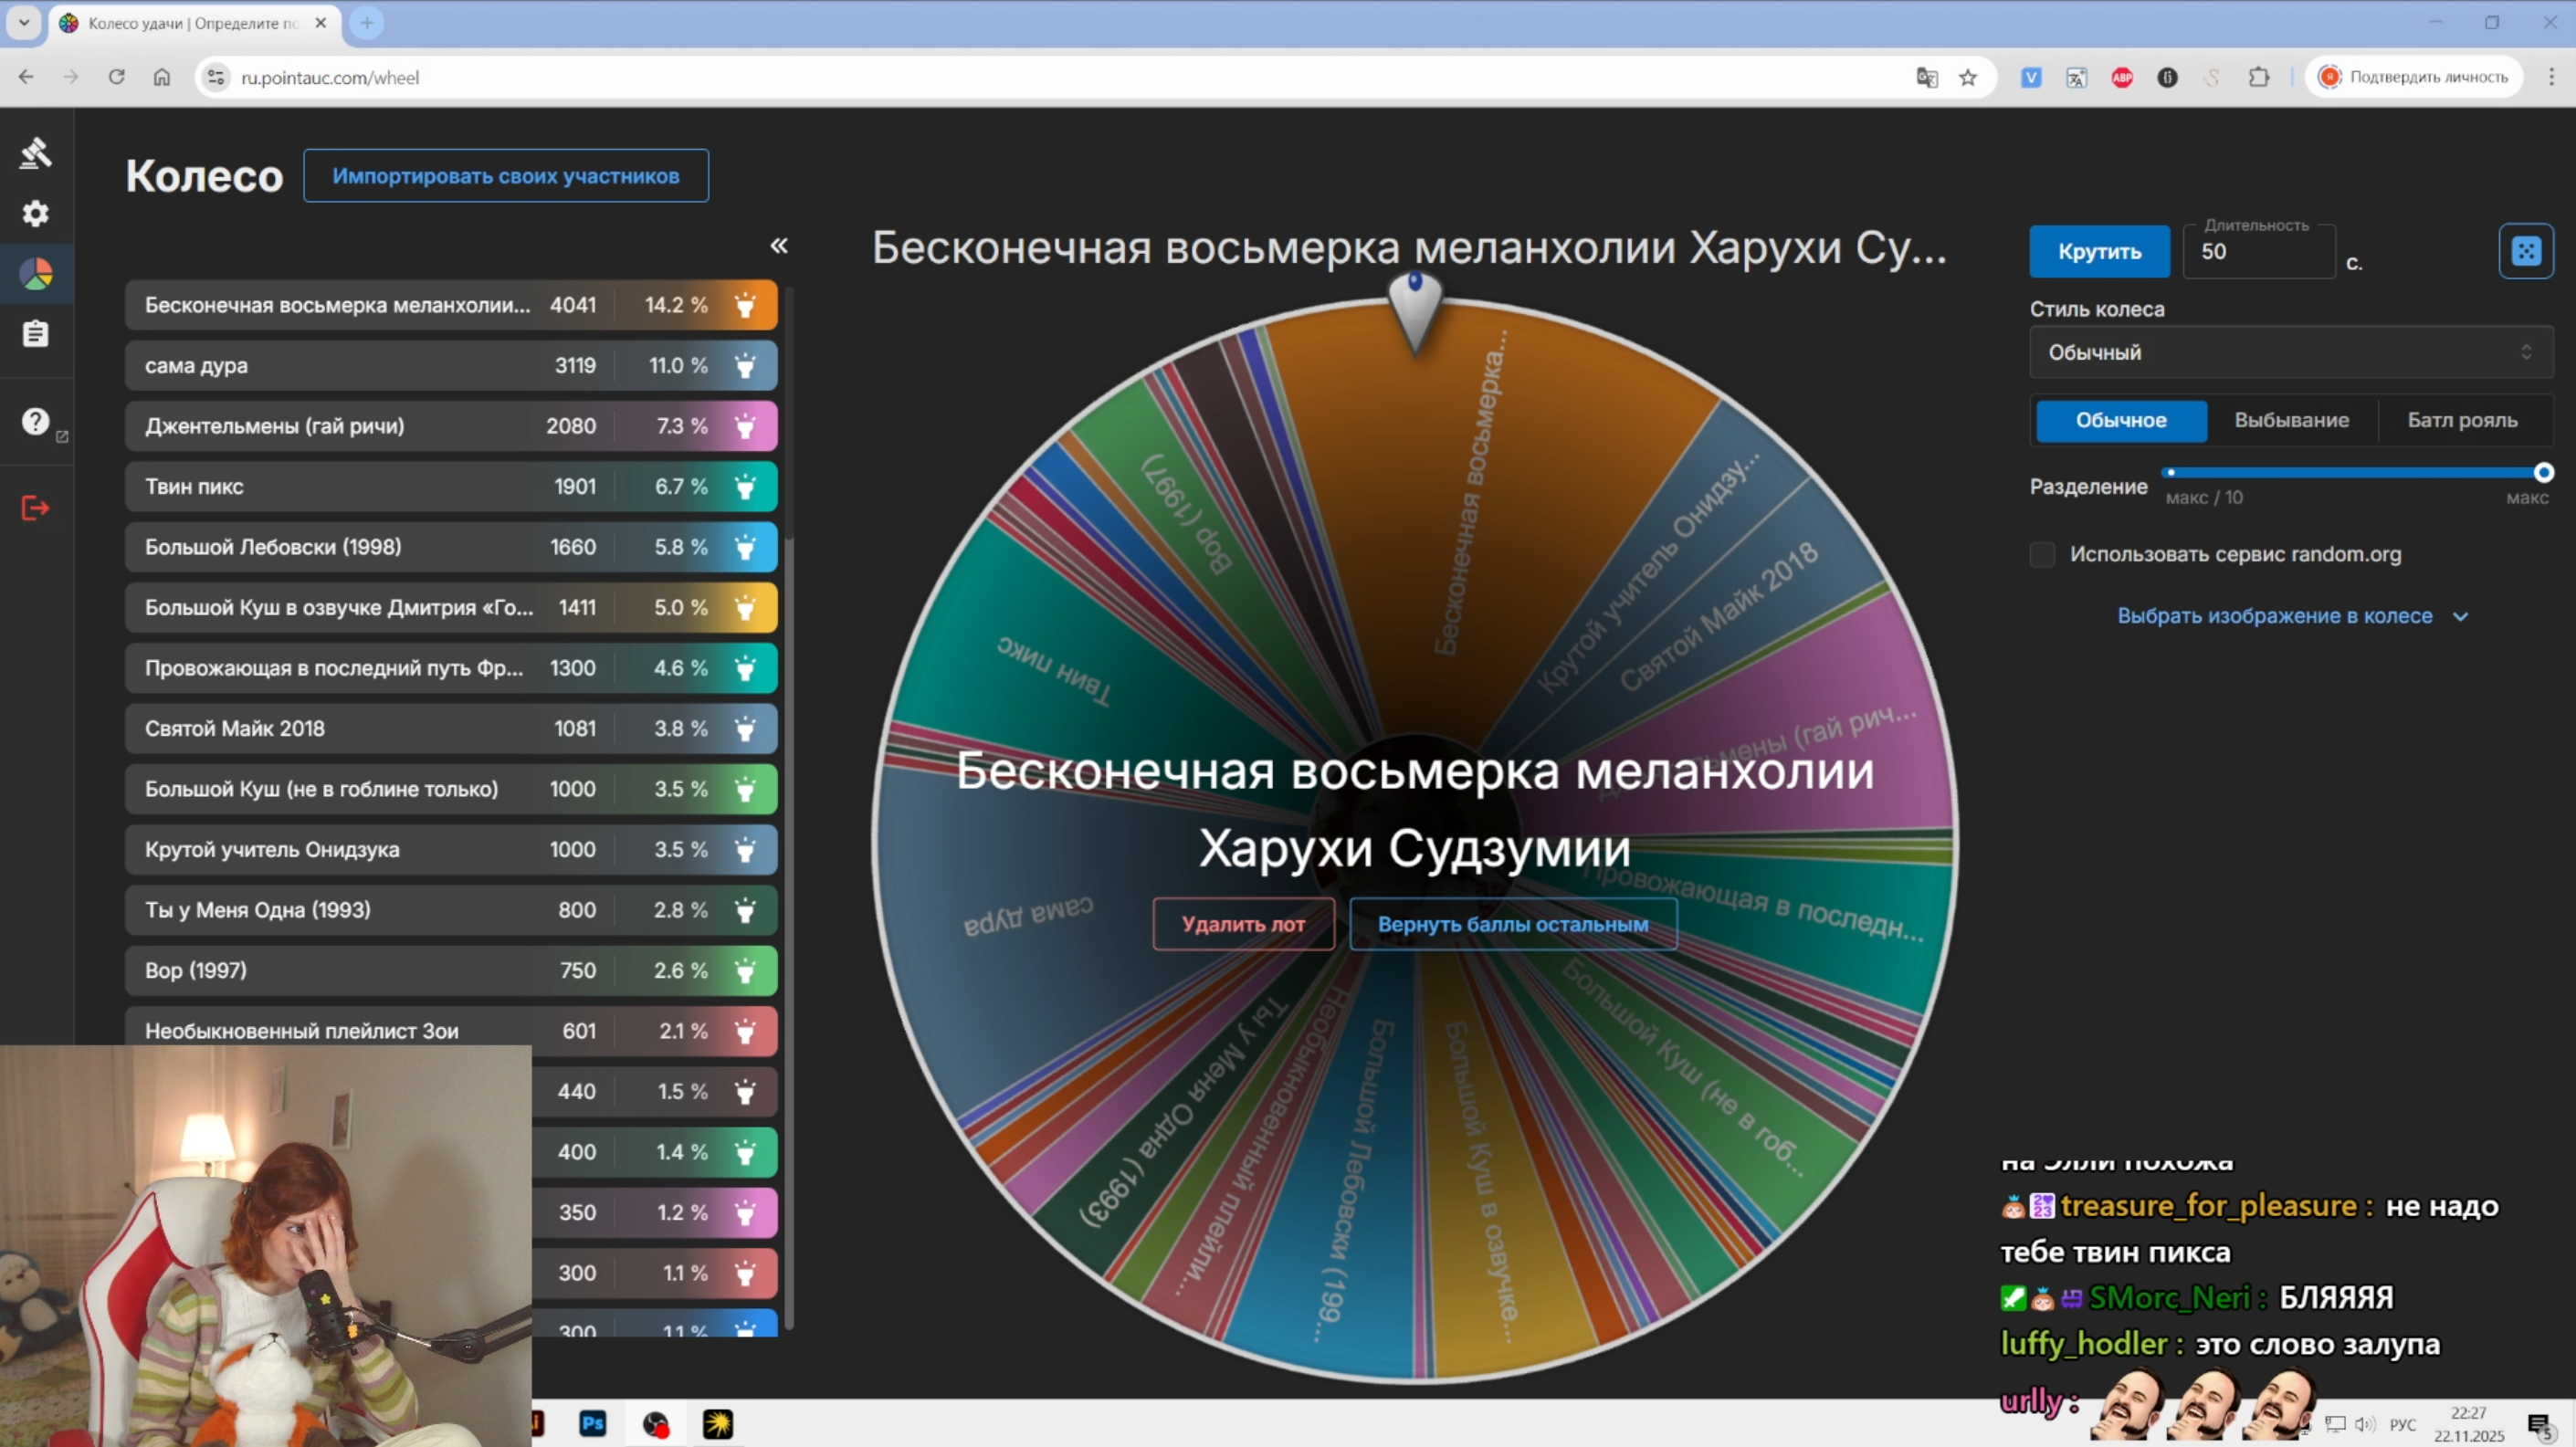Image resolution: width=2576 pixels, height=1447 pixels.
Task: Select the Батл рояль mode
Action: 2462,420
